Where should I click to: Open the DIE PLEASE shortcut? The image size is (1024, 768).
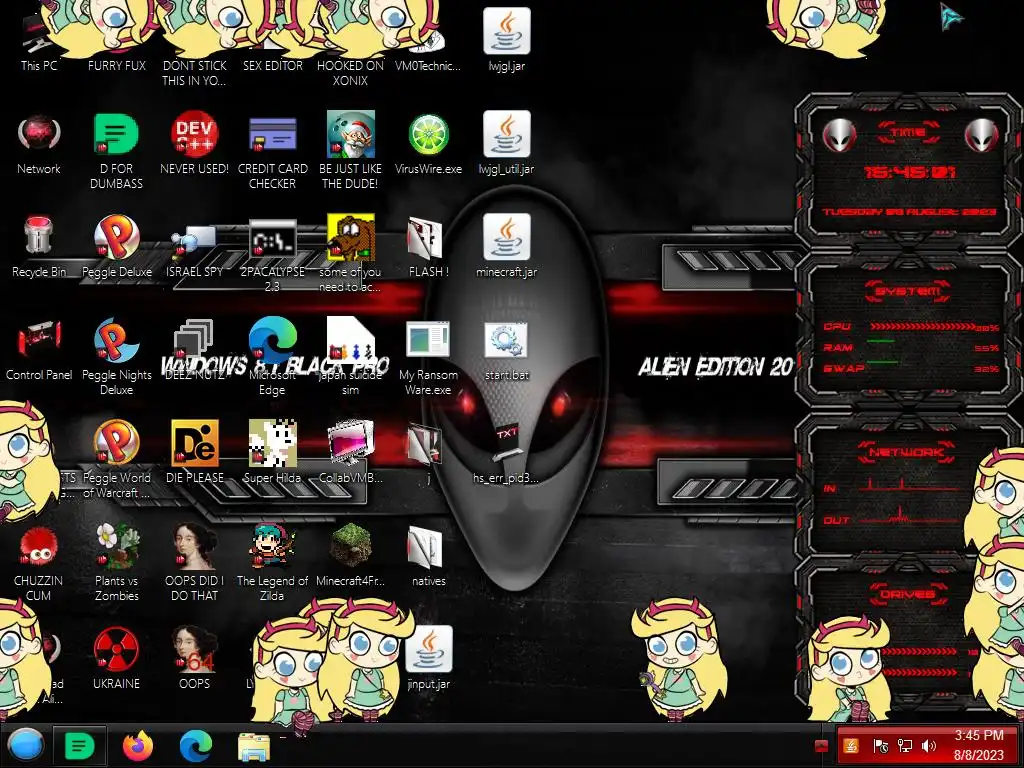pyautogui.click(x=195, y=443)
